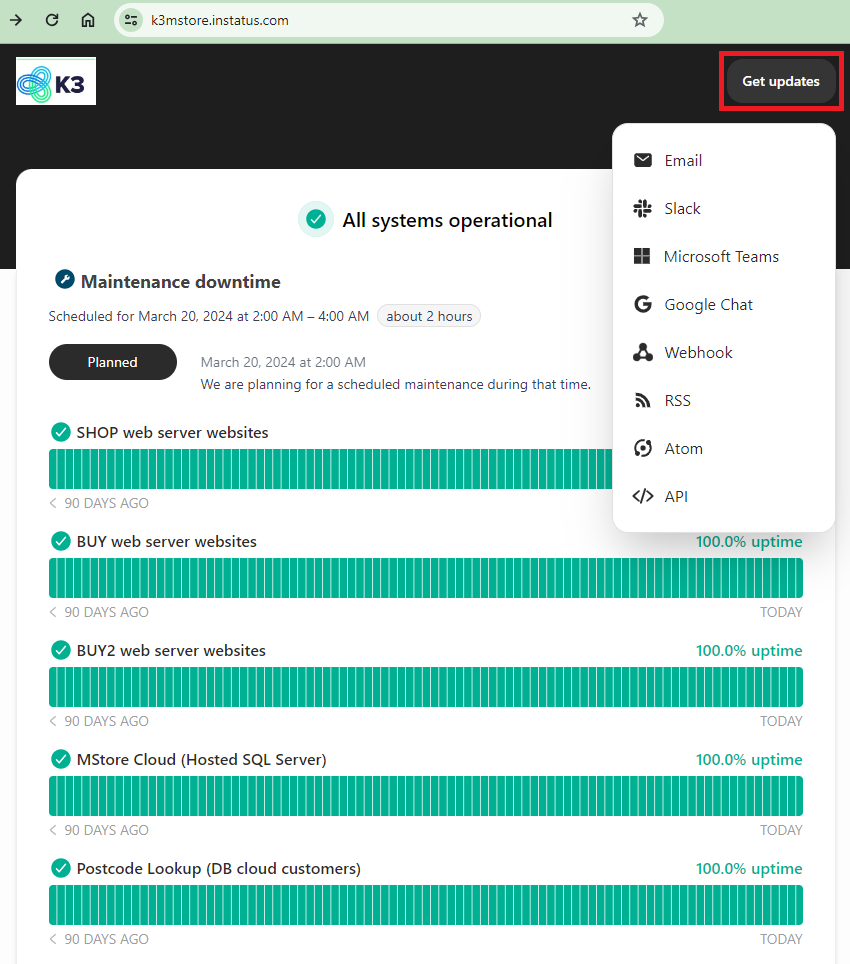This screenshot has height=964, width=850.
Task: Click the API code brackets icon
Action: pyautogui.click(x=643, y=496)
